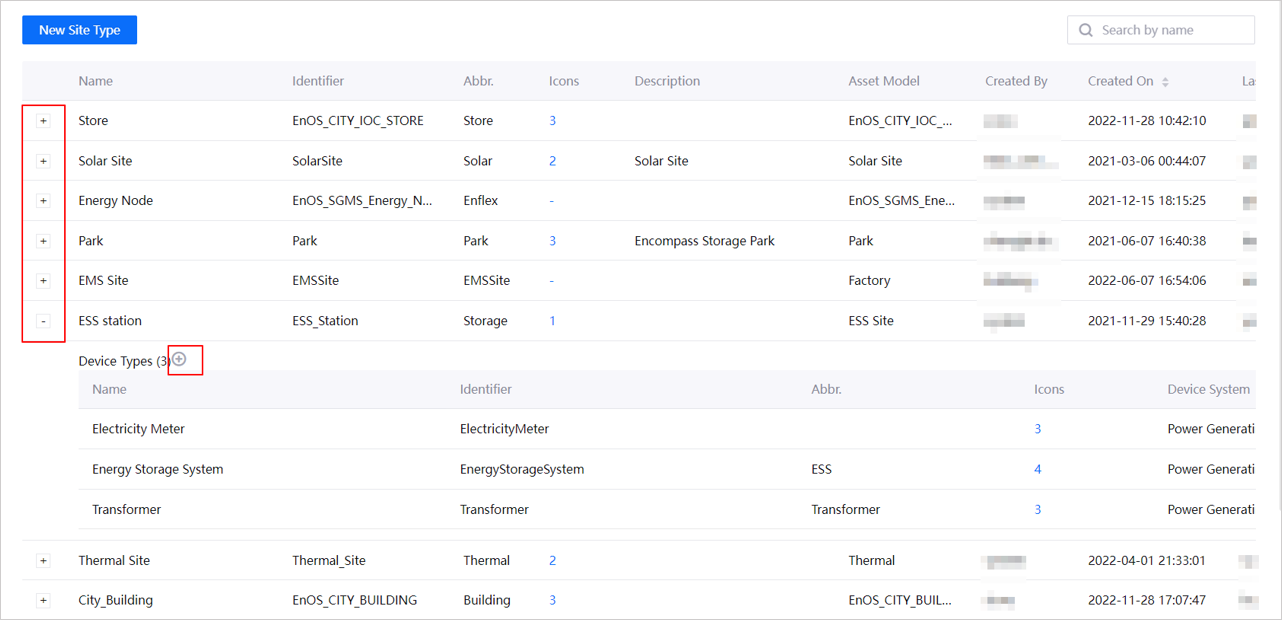The image size is (1282, 620).
Task: Expand the Park row details
Action: [43, 241]
